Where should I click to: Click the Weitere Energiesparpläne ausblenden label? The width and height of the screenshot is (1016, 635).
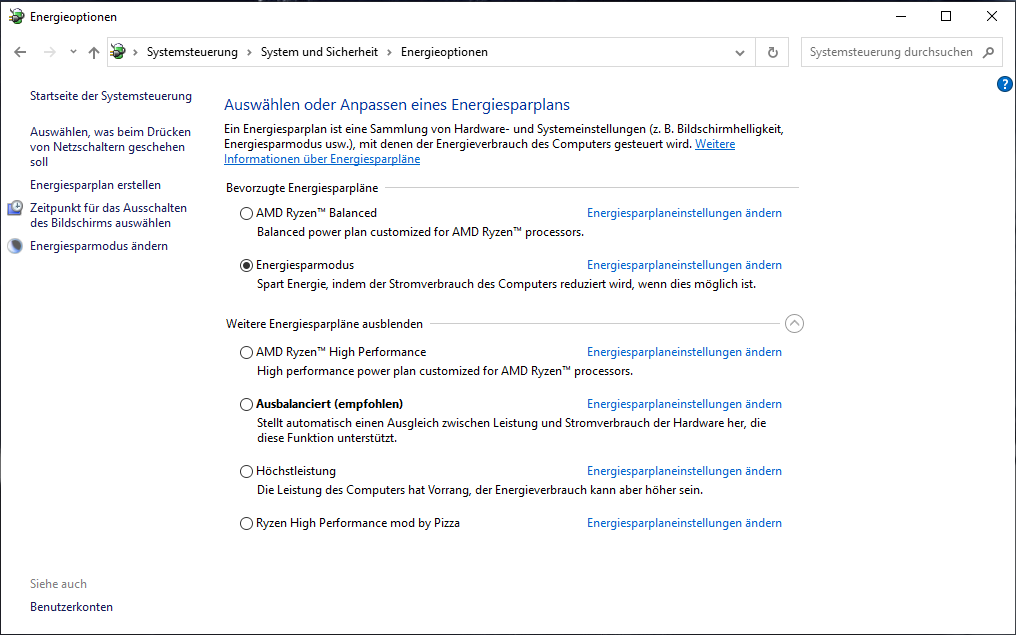[x=324, y=324]
